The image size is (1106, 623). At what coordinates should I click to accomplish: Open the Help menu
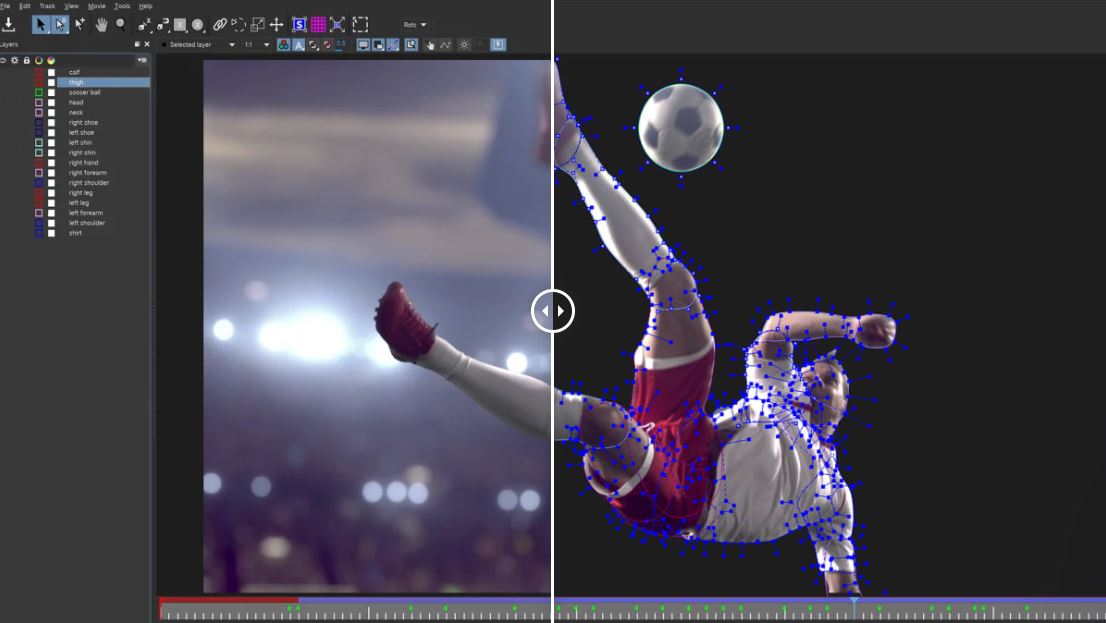coord(145,6)
